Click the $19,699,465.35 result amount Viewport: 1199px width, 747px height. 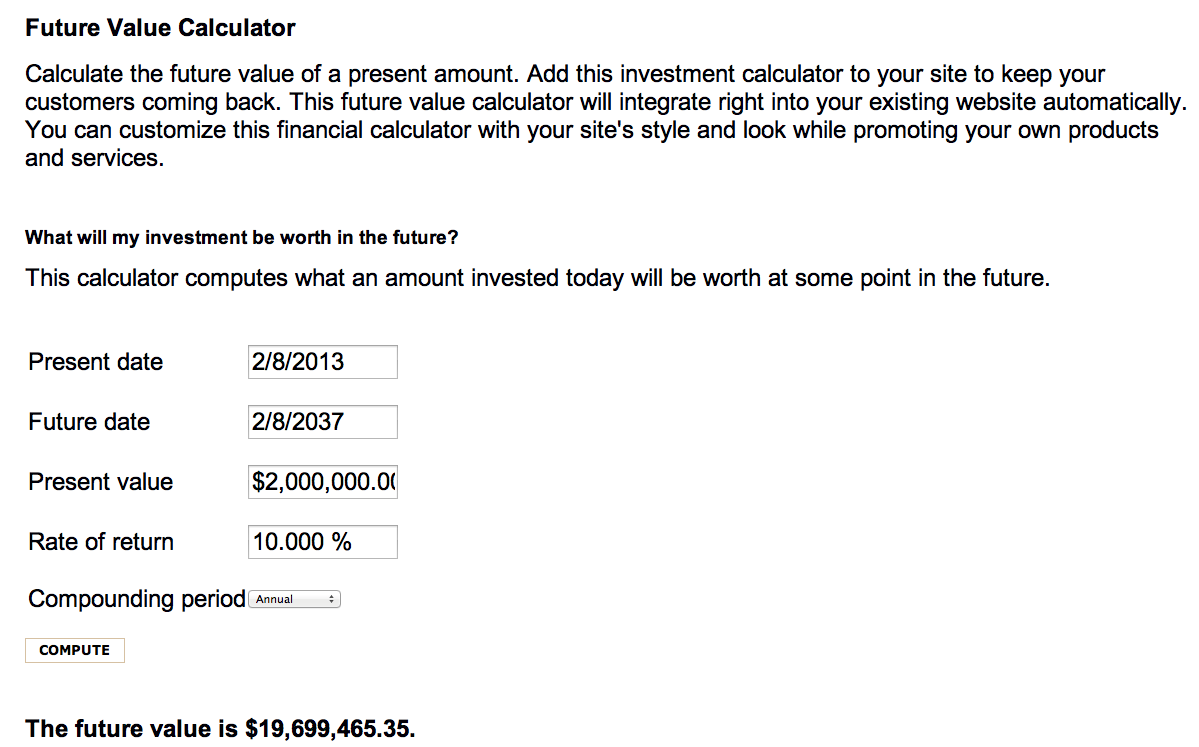point(328,729)
